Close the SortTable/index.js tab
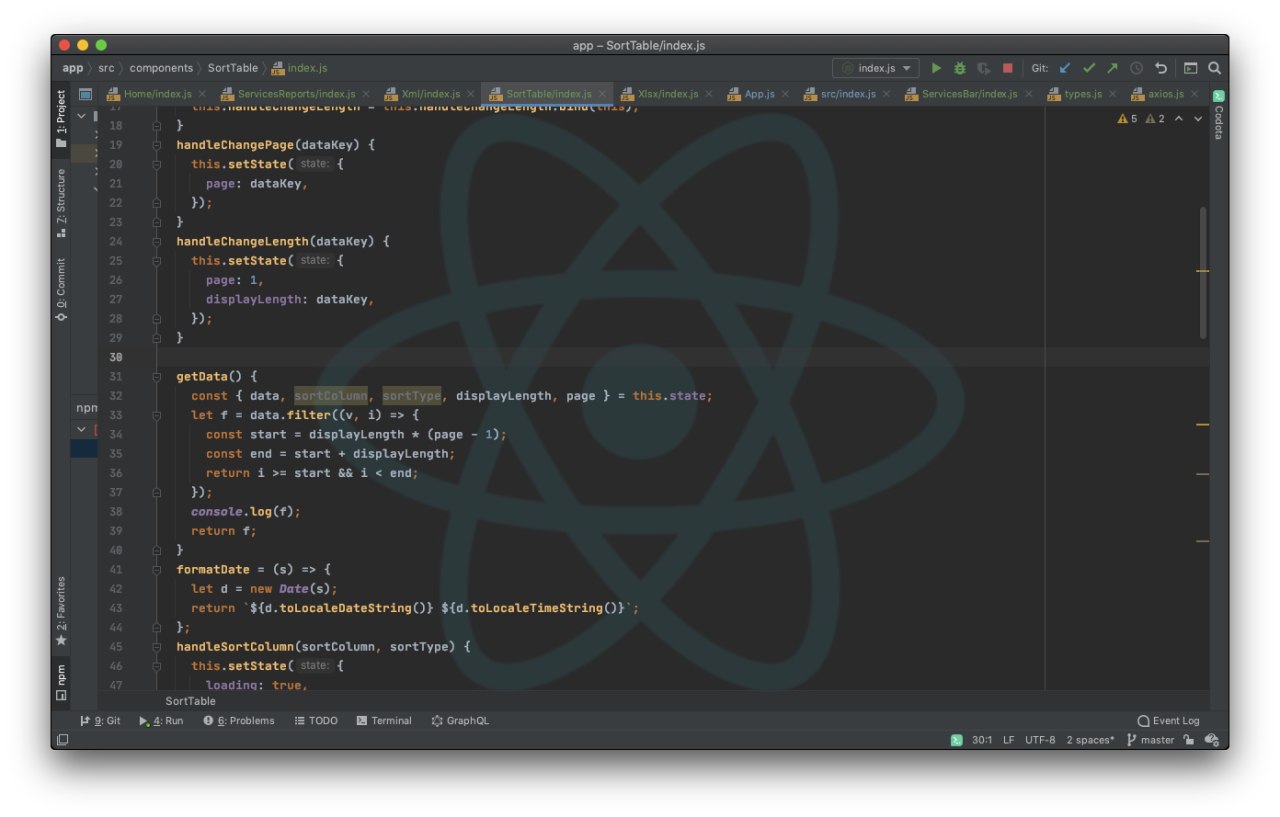 [x=603, y=94]
